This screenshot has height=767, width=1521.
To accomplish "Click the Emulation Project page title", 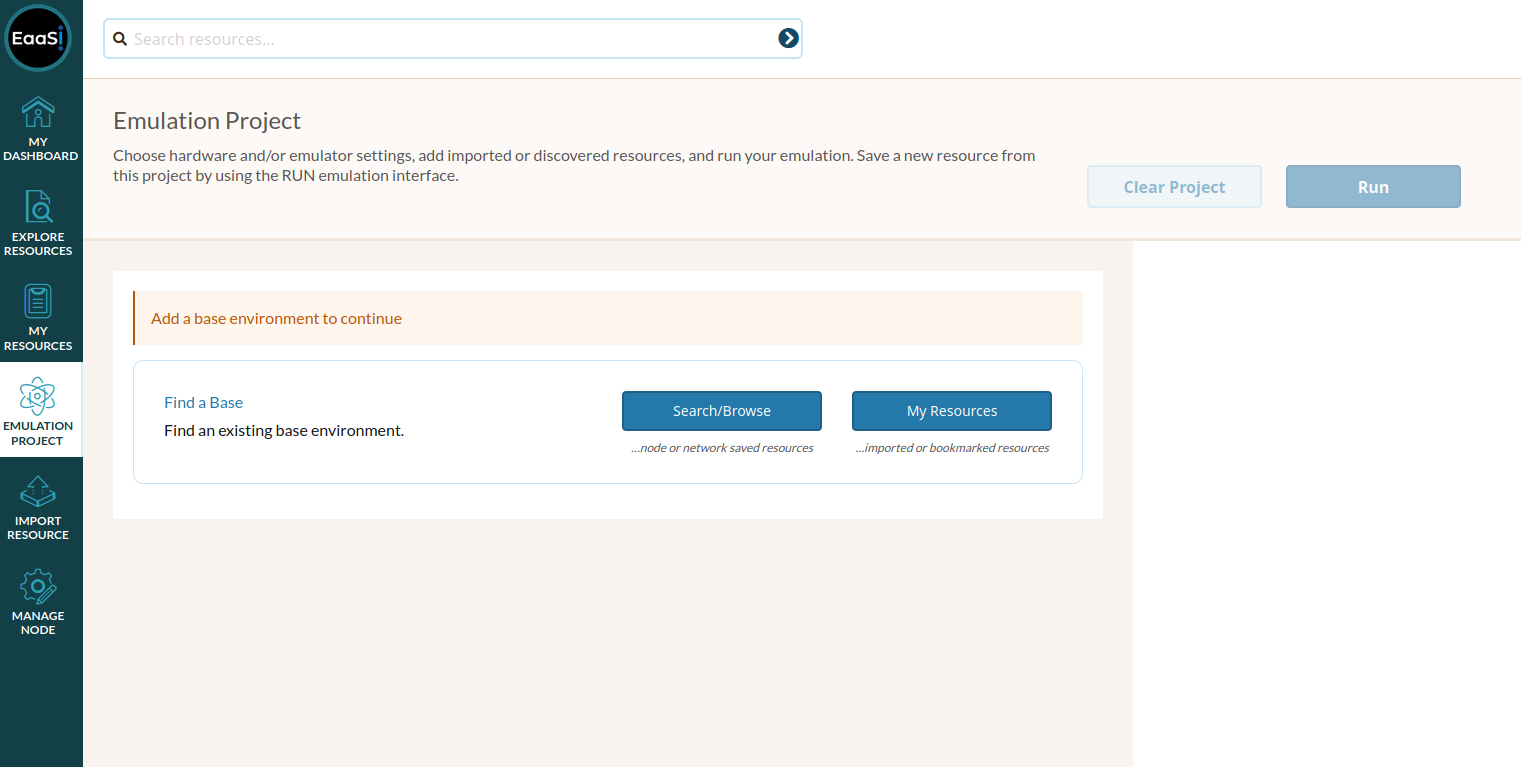I will click(x=207, y=121).
